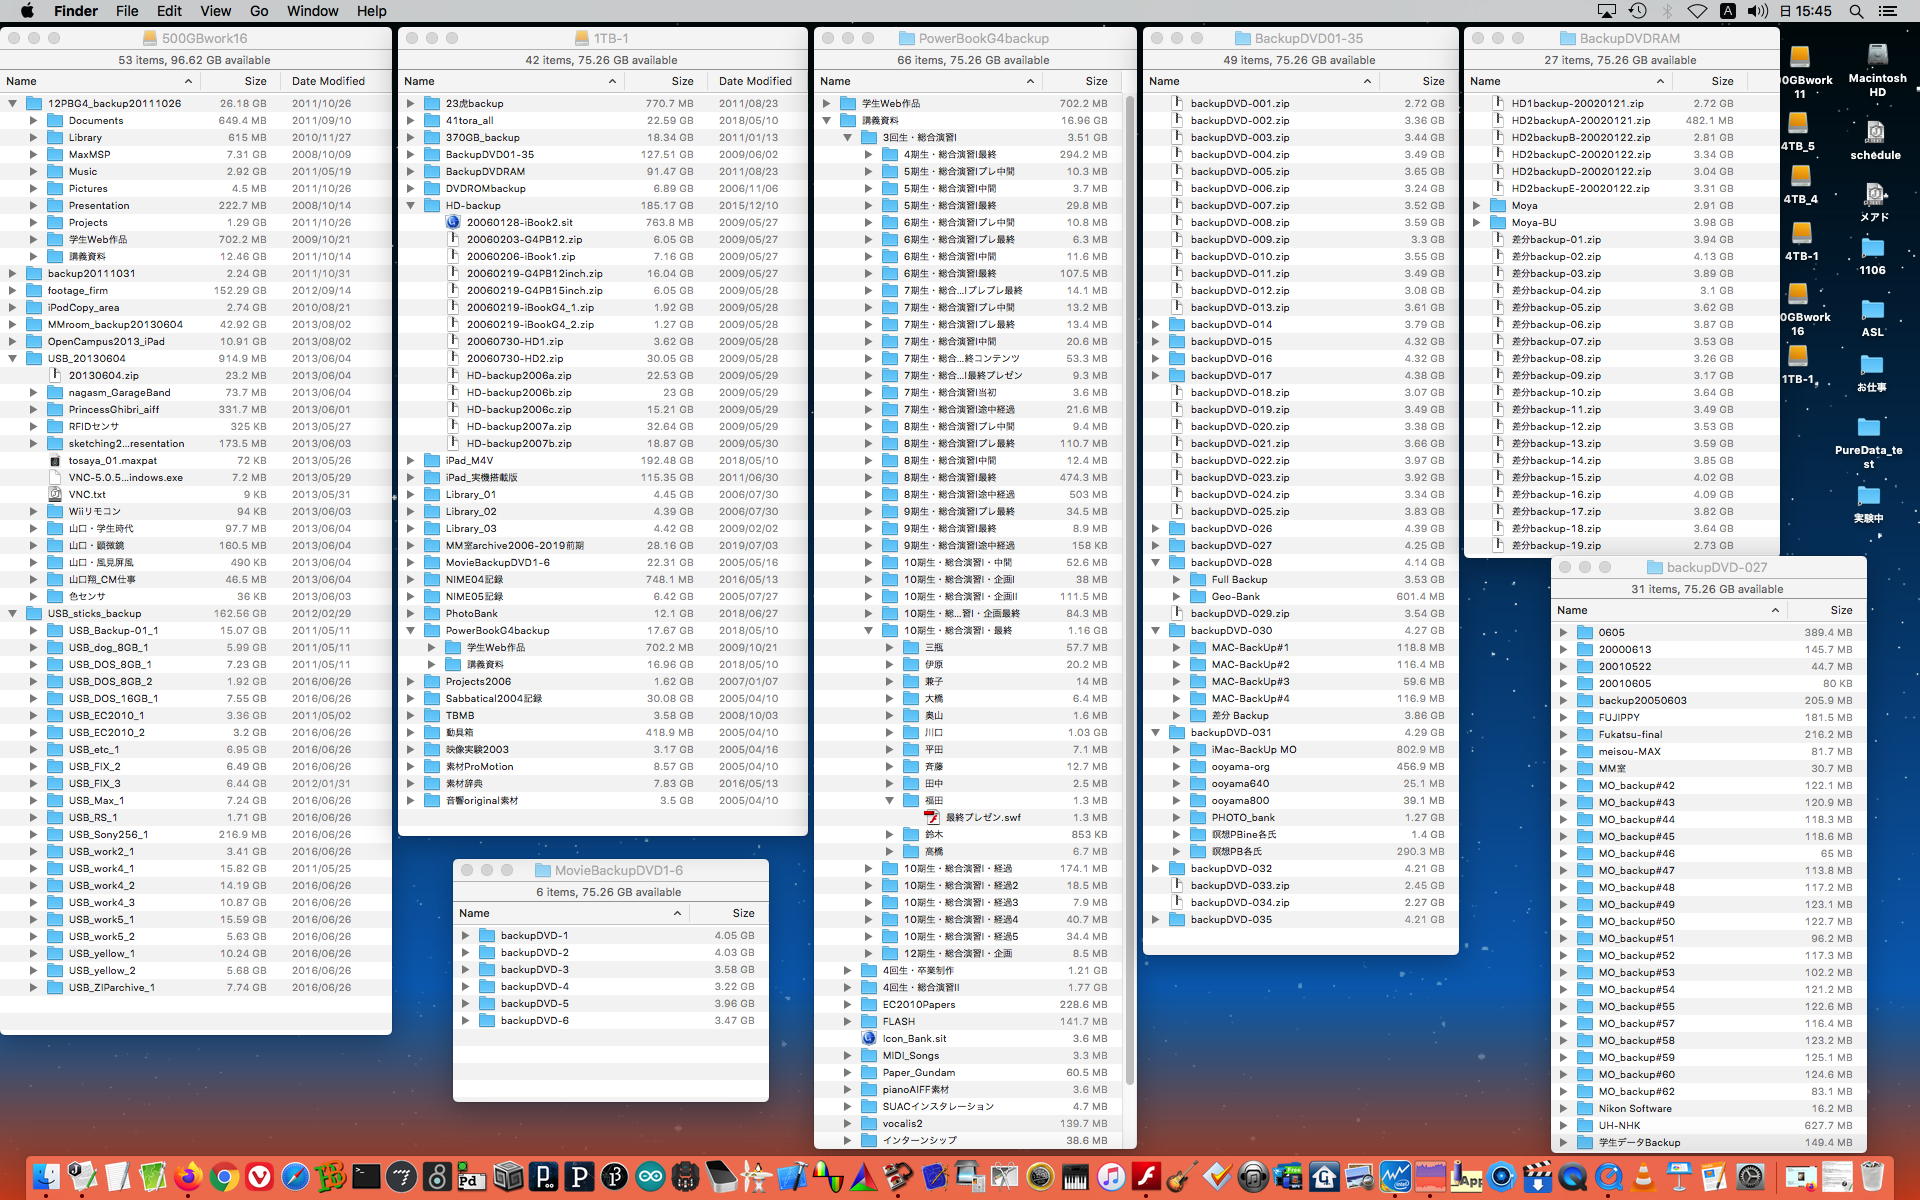Open the File menu
The height and width of the screenshot is (1200, 1920).
tap(127, 11)
